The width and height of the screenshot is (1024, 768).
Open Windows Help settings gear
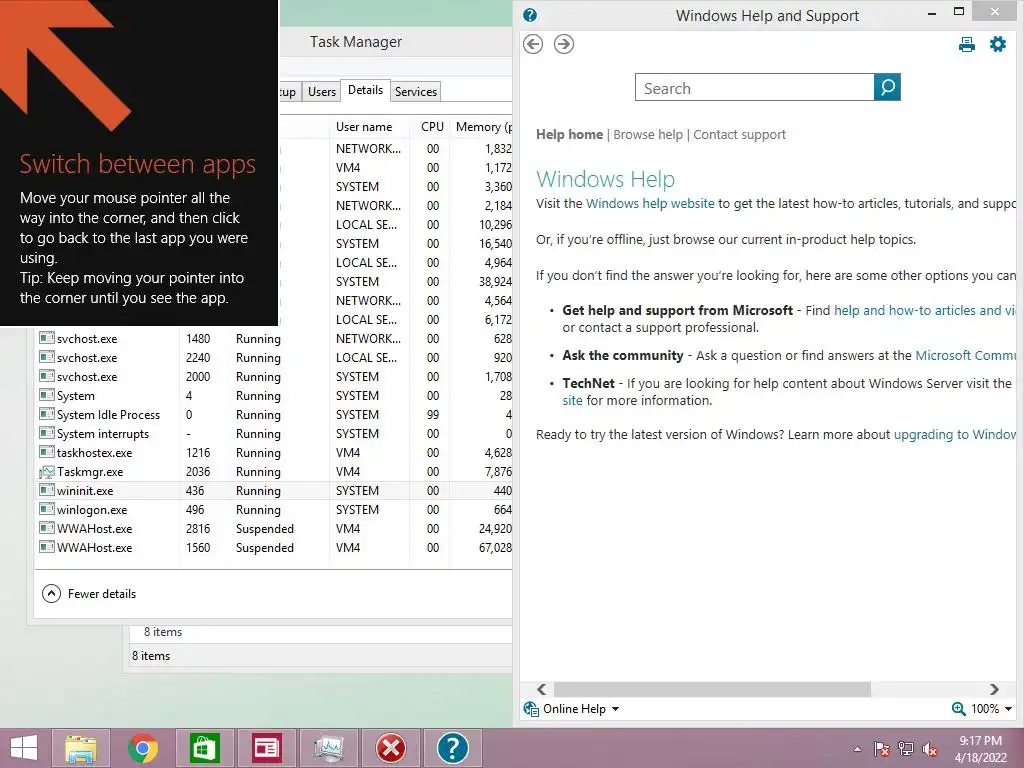point(997,44)
